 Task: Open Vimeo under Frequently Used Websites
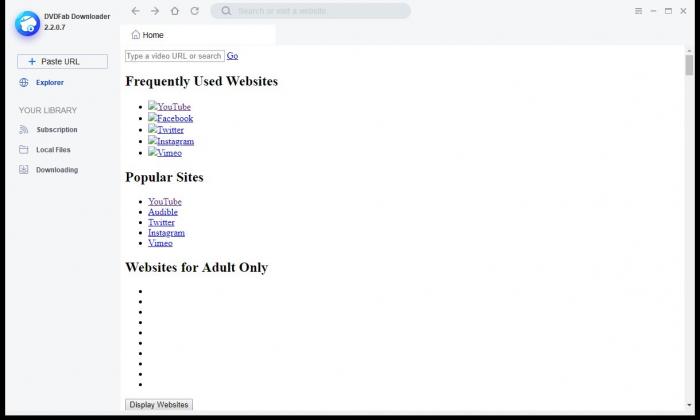click(x=169, y=153)
